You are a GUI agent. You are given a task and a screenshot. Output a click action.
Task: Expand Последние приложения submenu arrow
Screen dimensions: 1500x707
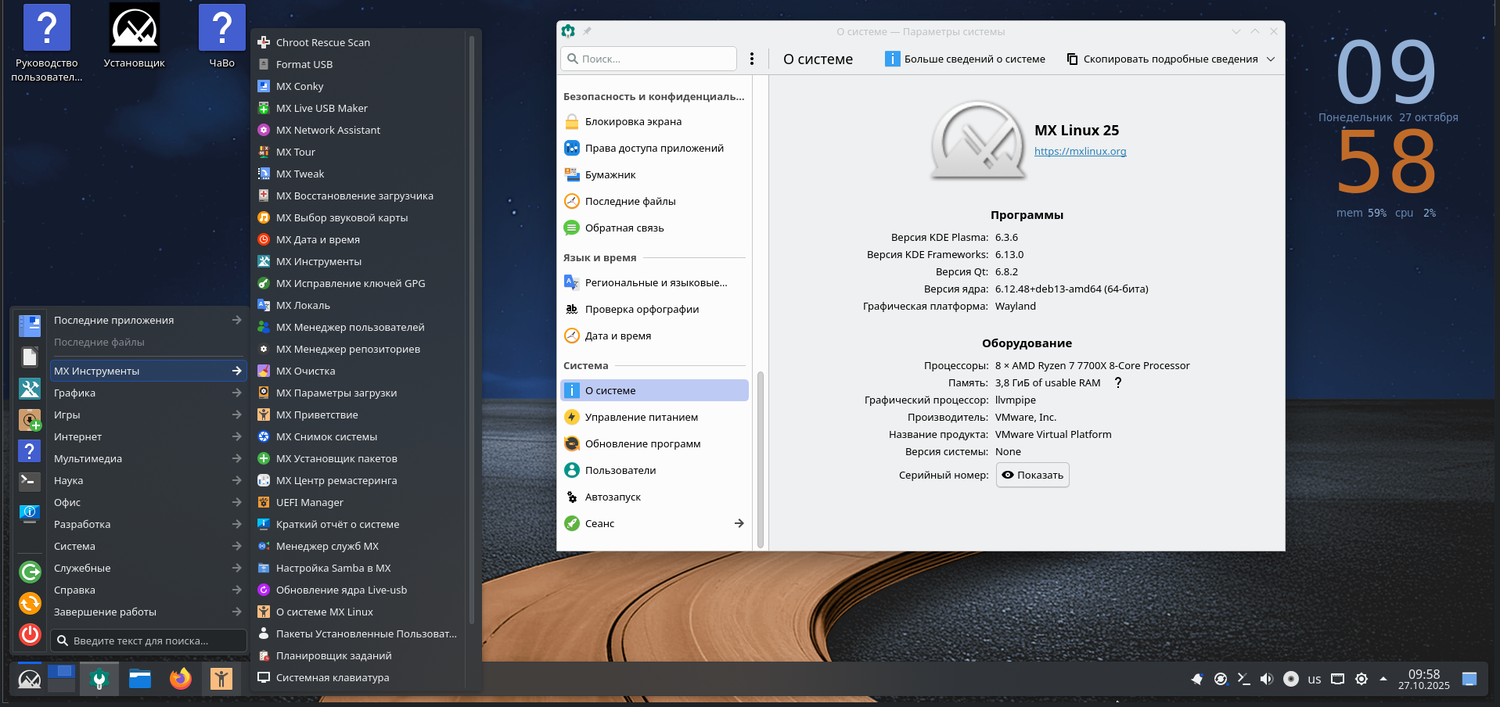click(x=236, y=320)
